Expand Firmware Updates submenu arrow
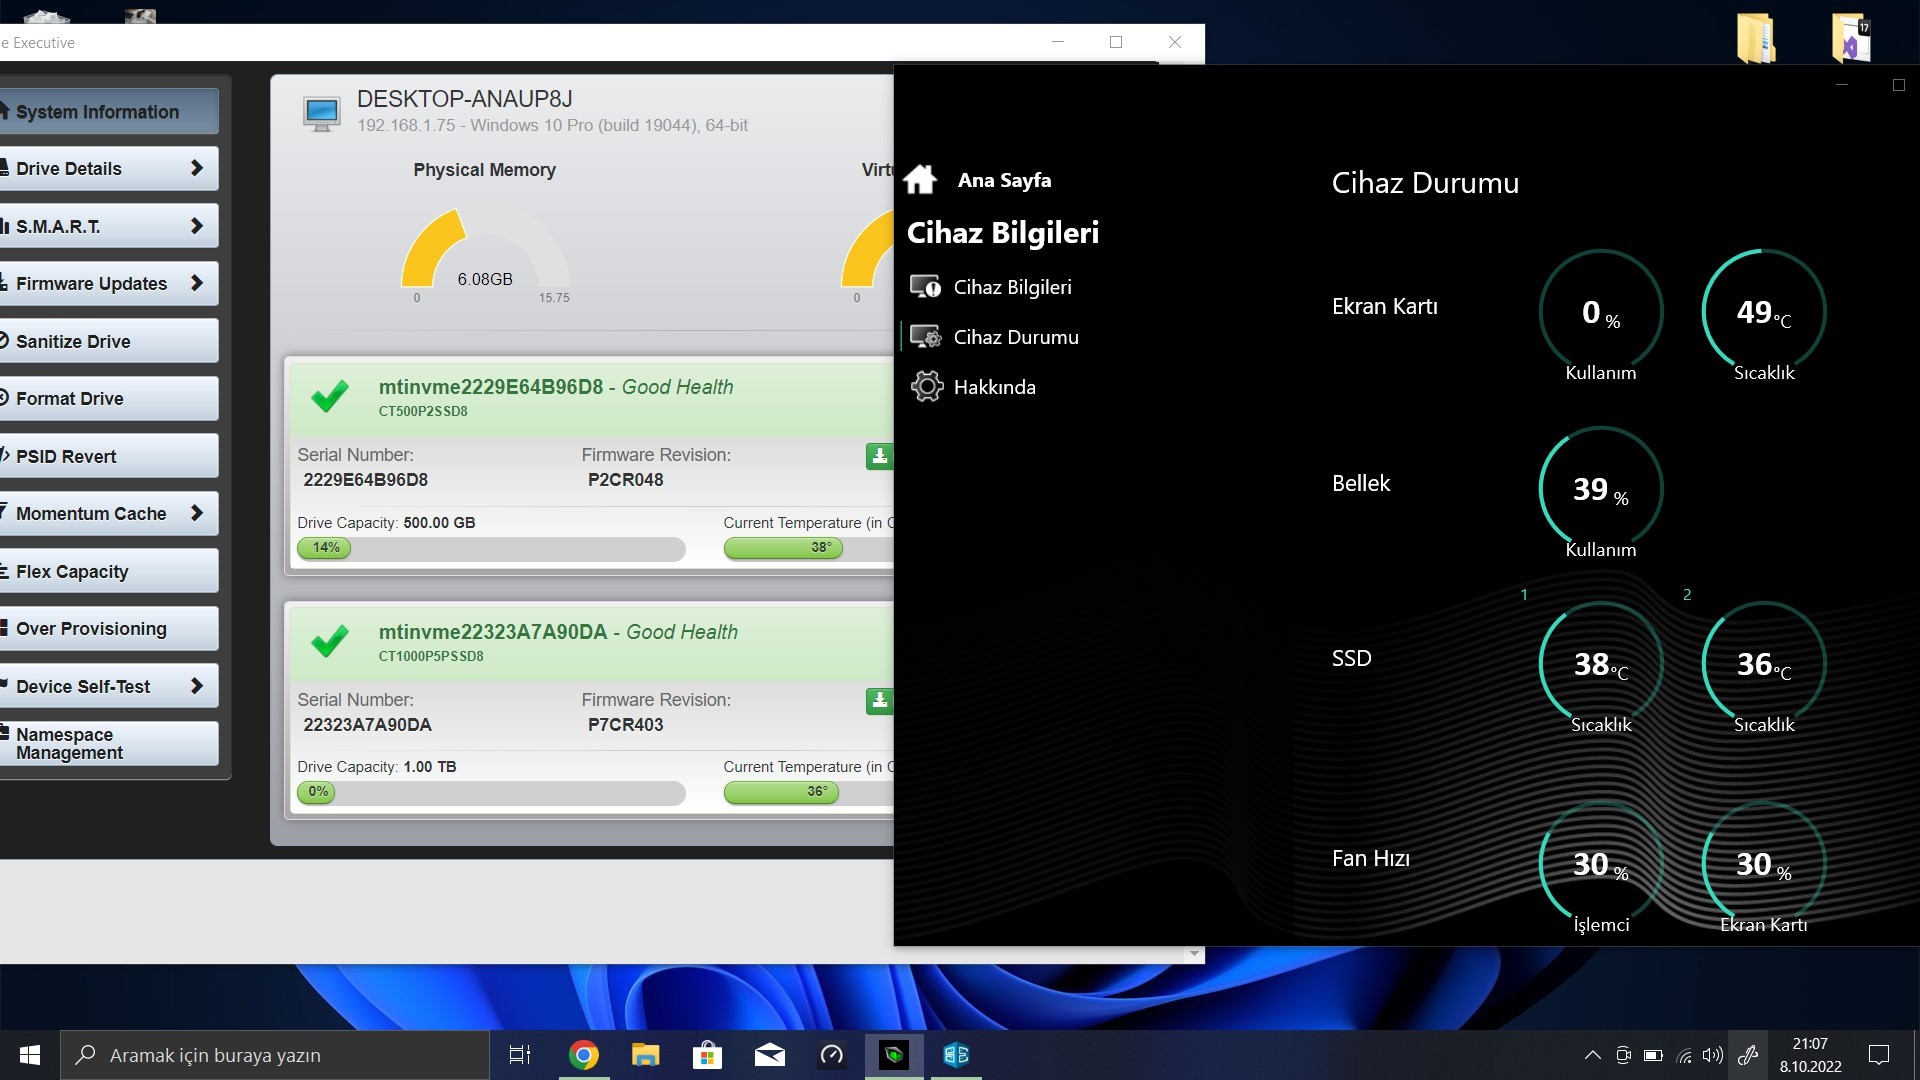 pos(197,283)
